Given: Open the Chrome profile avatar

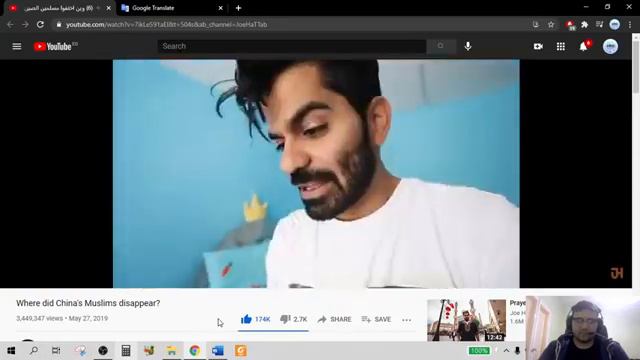Looking at the screenshot, I should [614, 24].
